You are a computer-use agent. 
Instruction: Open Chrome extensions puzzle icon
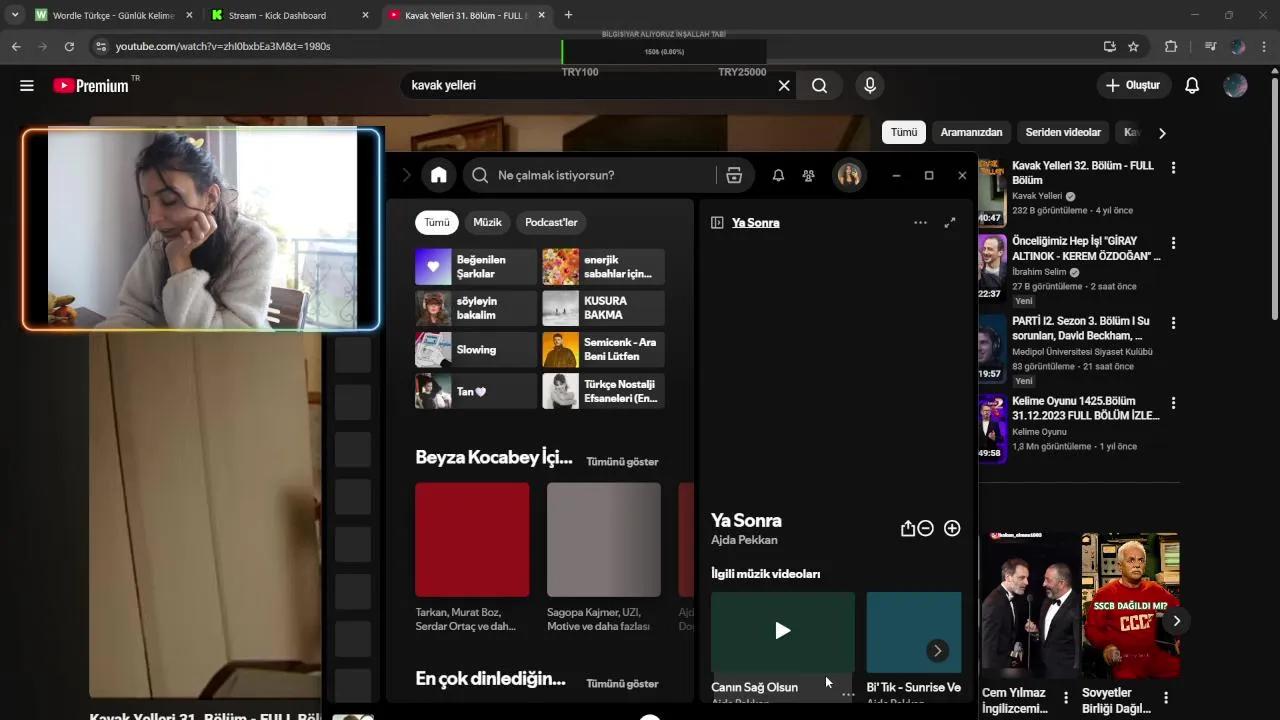pyautogui.click(x=1171, y=46)
